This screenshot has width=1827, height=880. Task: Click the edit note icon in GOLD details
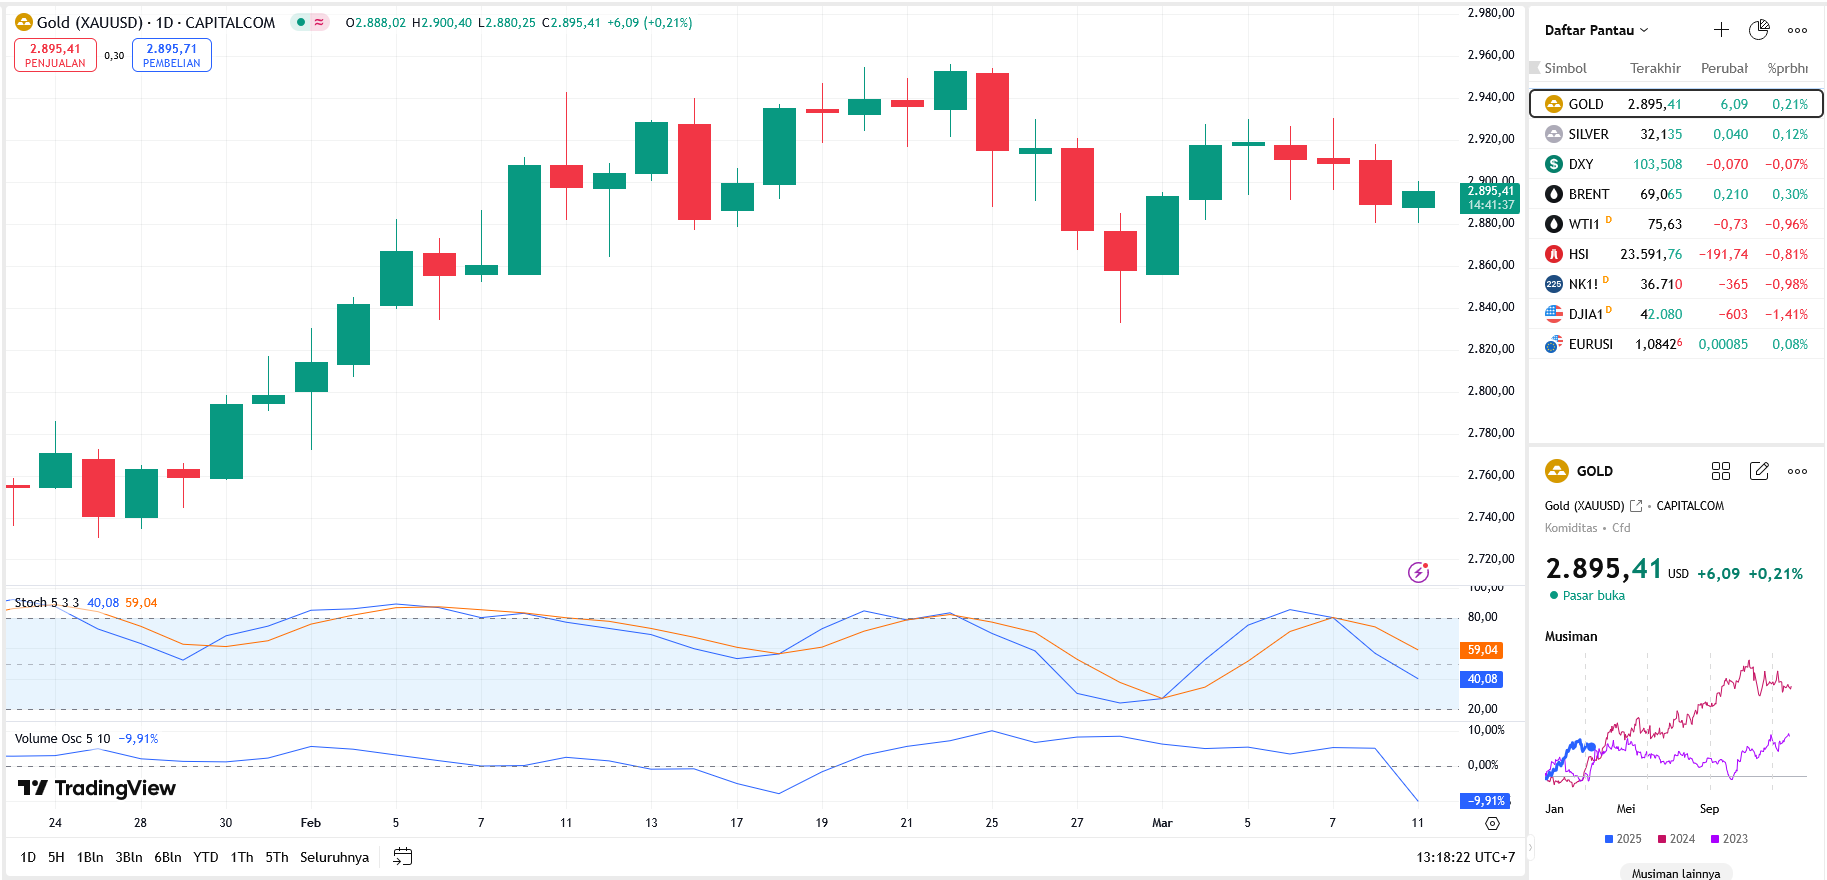pos(1759,471)
